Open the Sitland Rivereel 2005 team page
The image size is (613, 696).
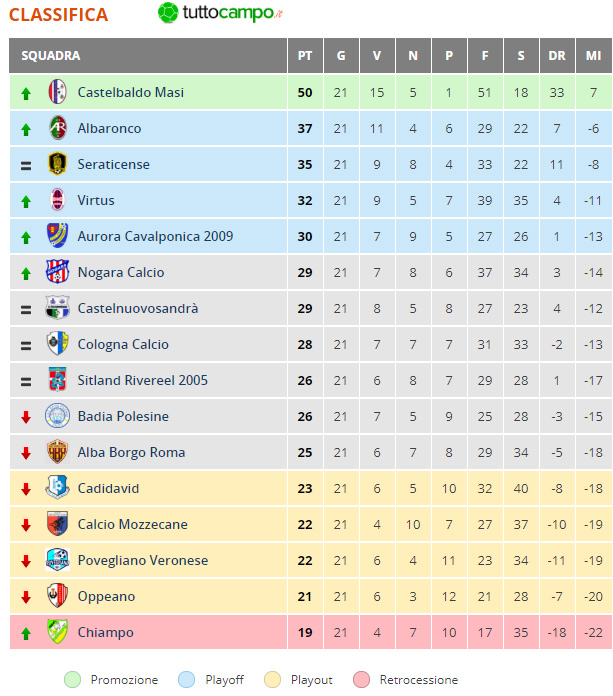pos(142,380)
